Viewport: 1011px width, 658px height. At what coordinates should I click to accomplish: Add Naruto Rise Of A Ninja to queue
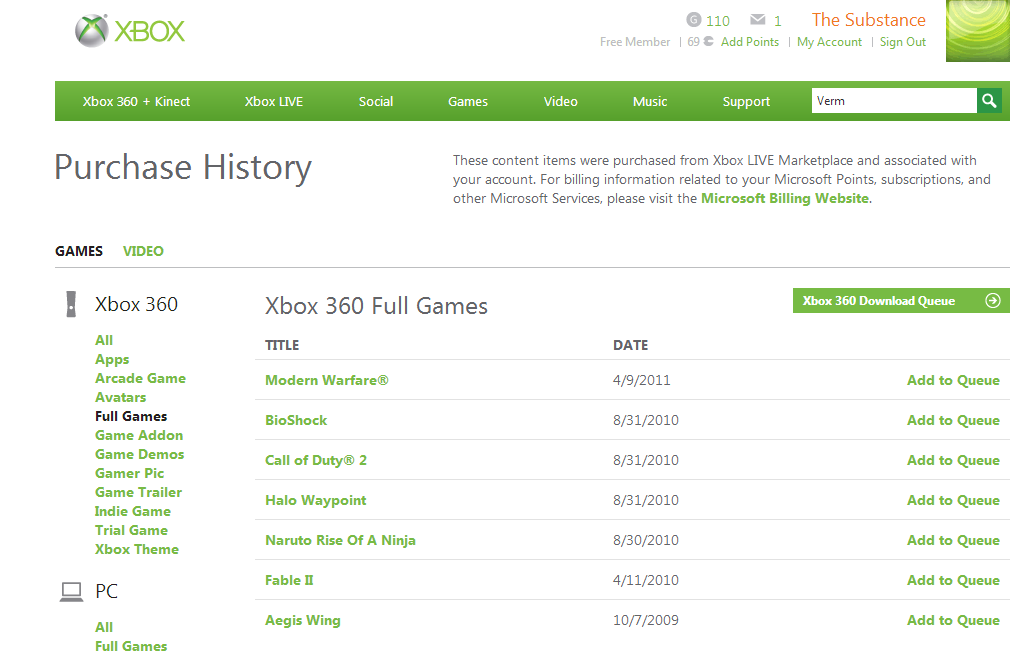tap(953, 540)
